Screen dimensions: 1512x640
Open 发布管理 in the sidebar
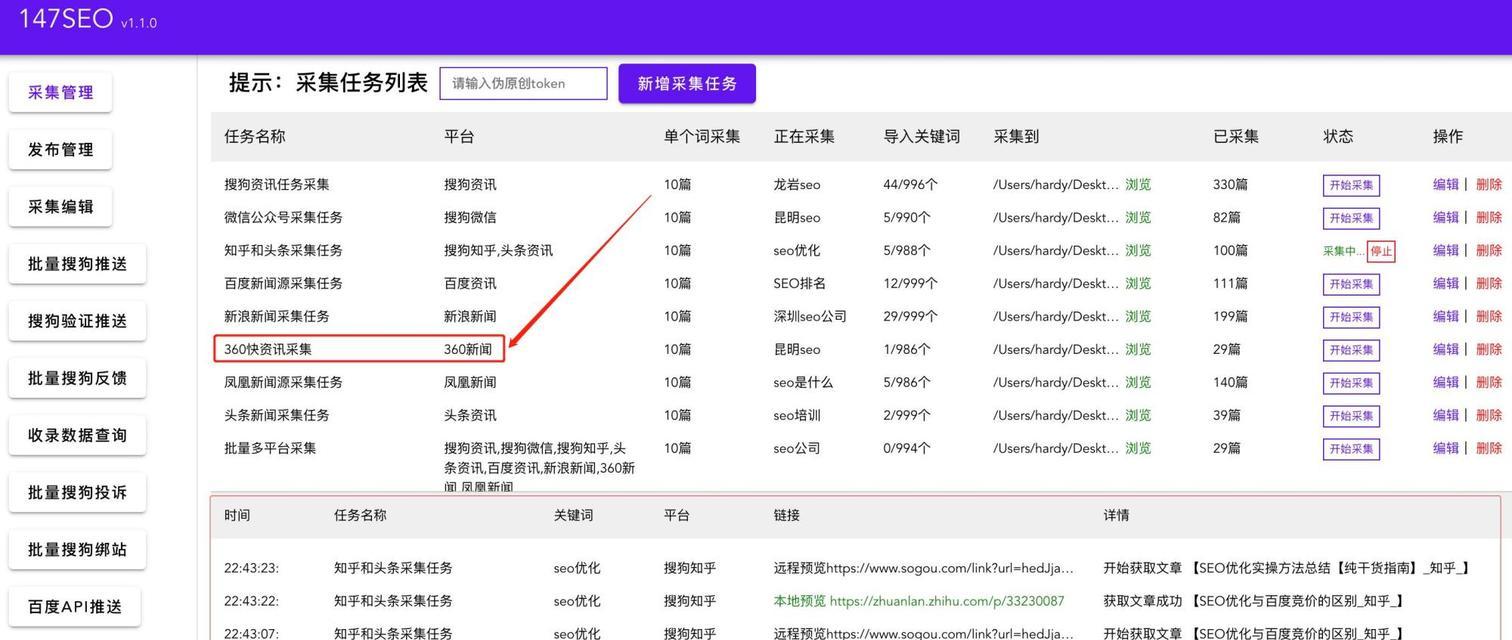60,149
